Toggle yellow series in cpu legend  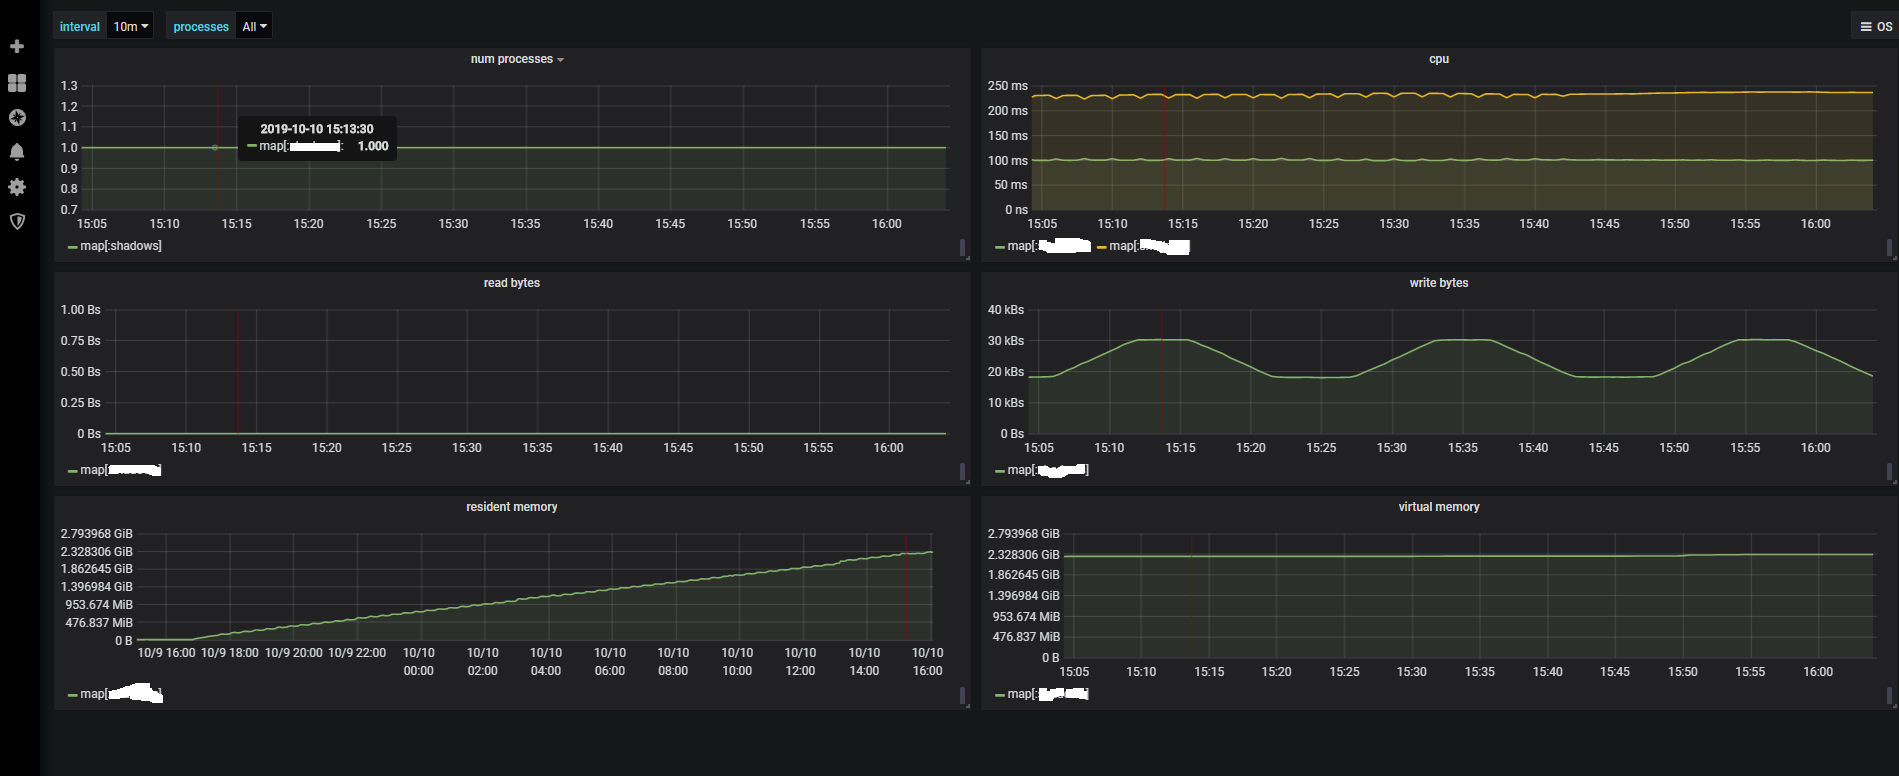click(x=1149, y=246)
